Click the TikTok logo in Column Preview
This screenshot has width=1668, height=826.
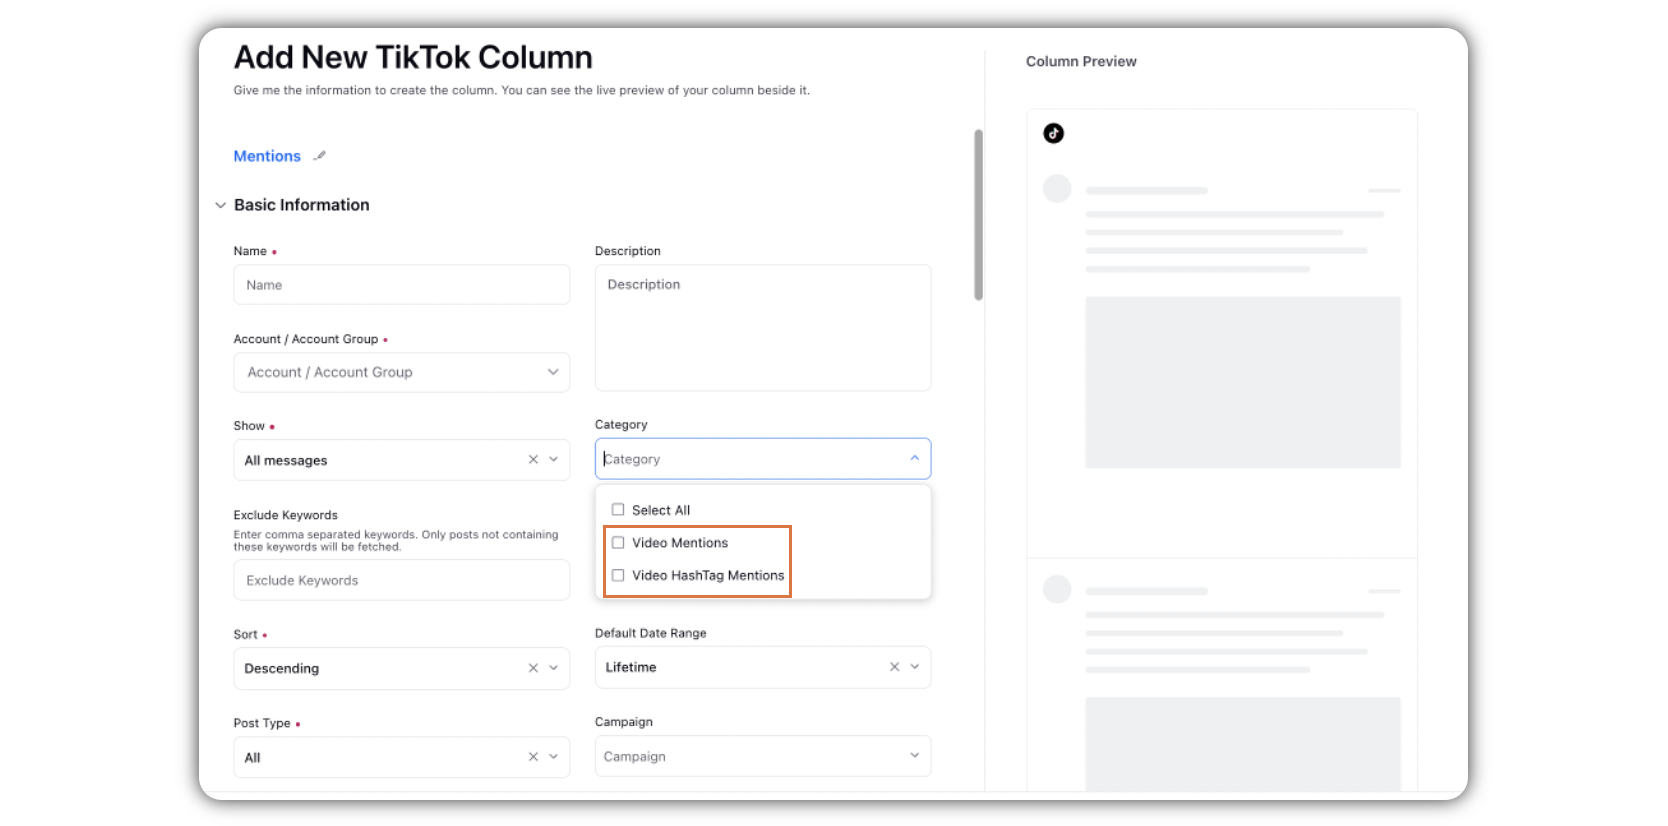[1053, 133]
